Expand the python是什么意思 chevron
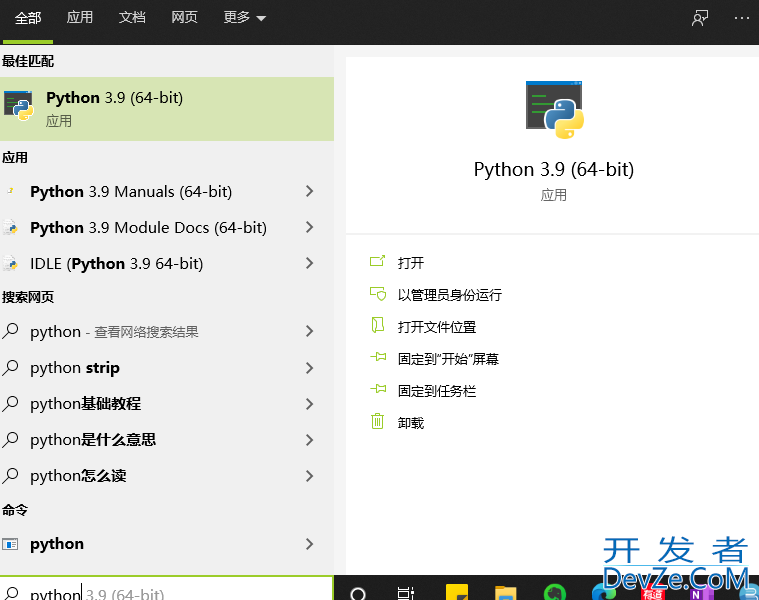759x600 pixels. 310,440
